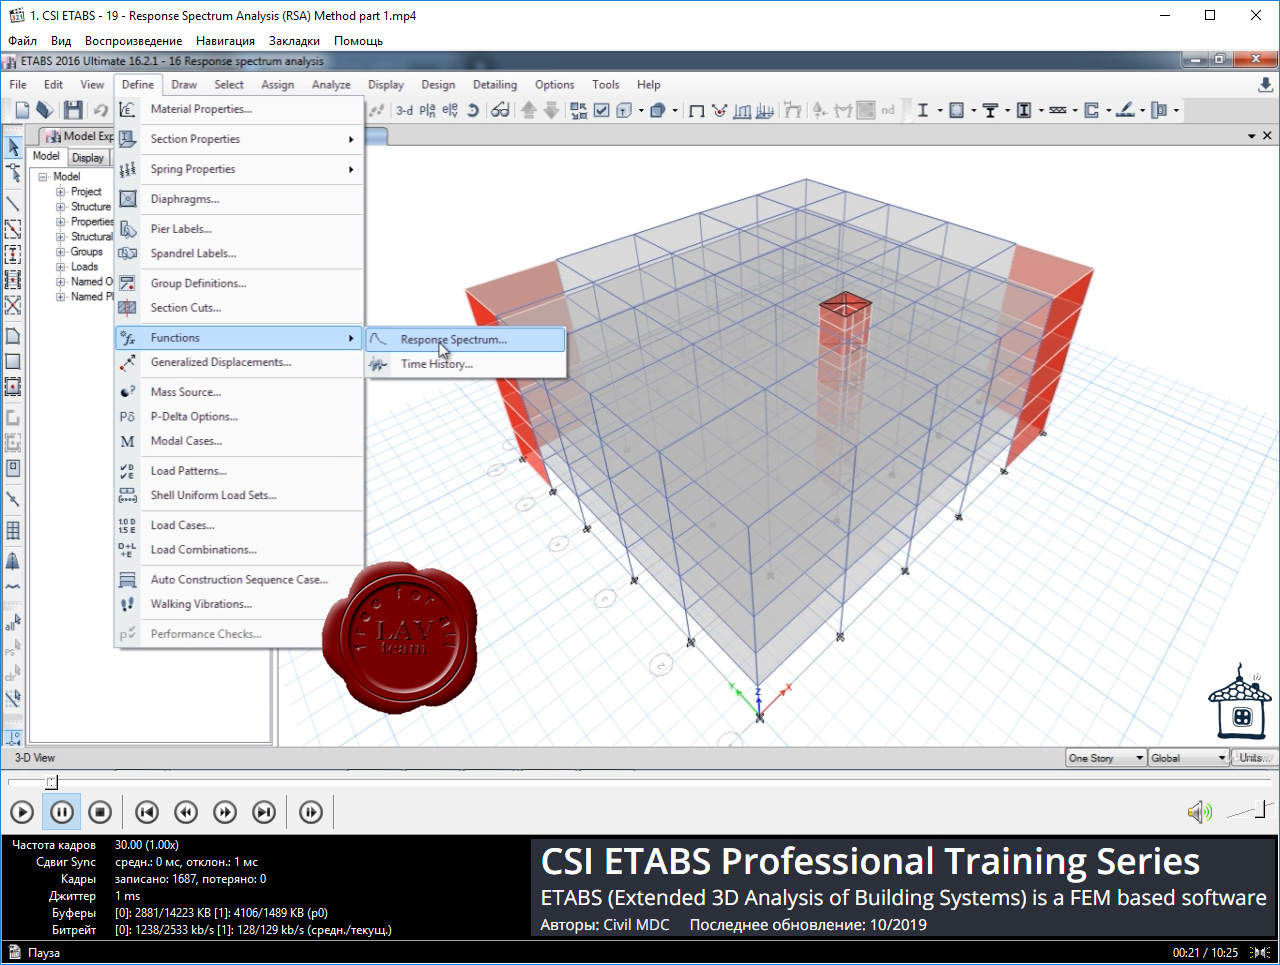Click the download arrow icon at top right
This screenshot has height=965, width=1280.
(x=1265, y=85)
